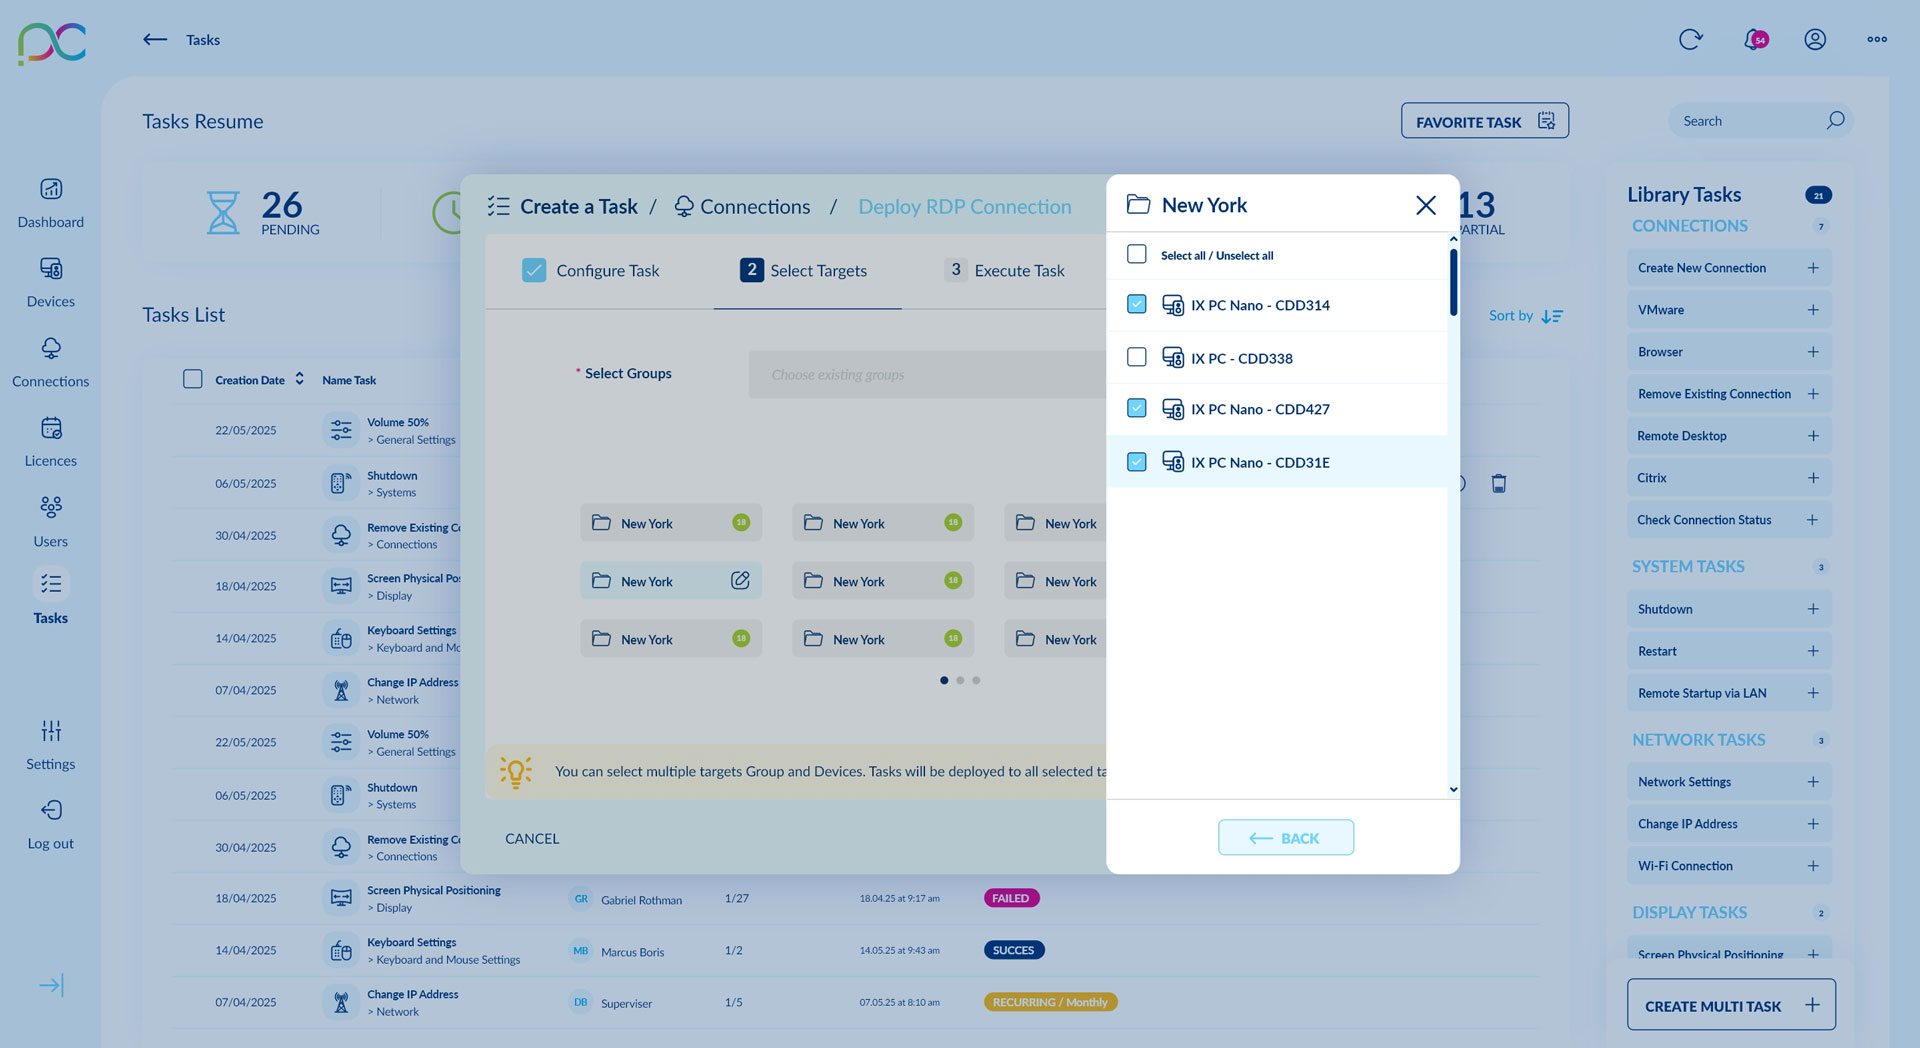Uncheck IX PC Nano - CDD427
1920x1048 pixels.
1137,408
